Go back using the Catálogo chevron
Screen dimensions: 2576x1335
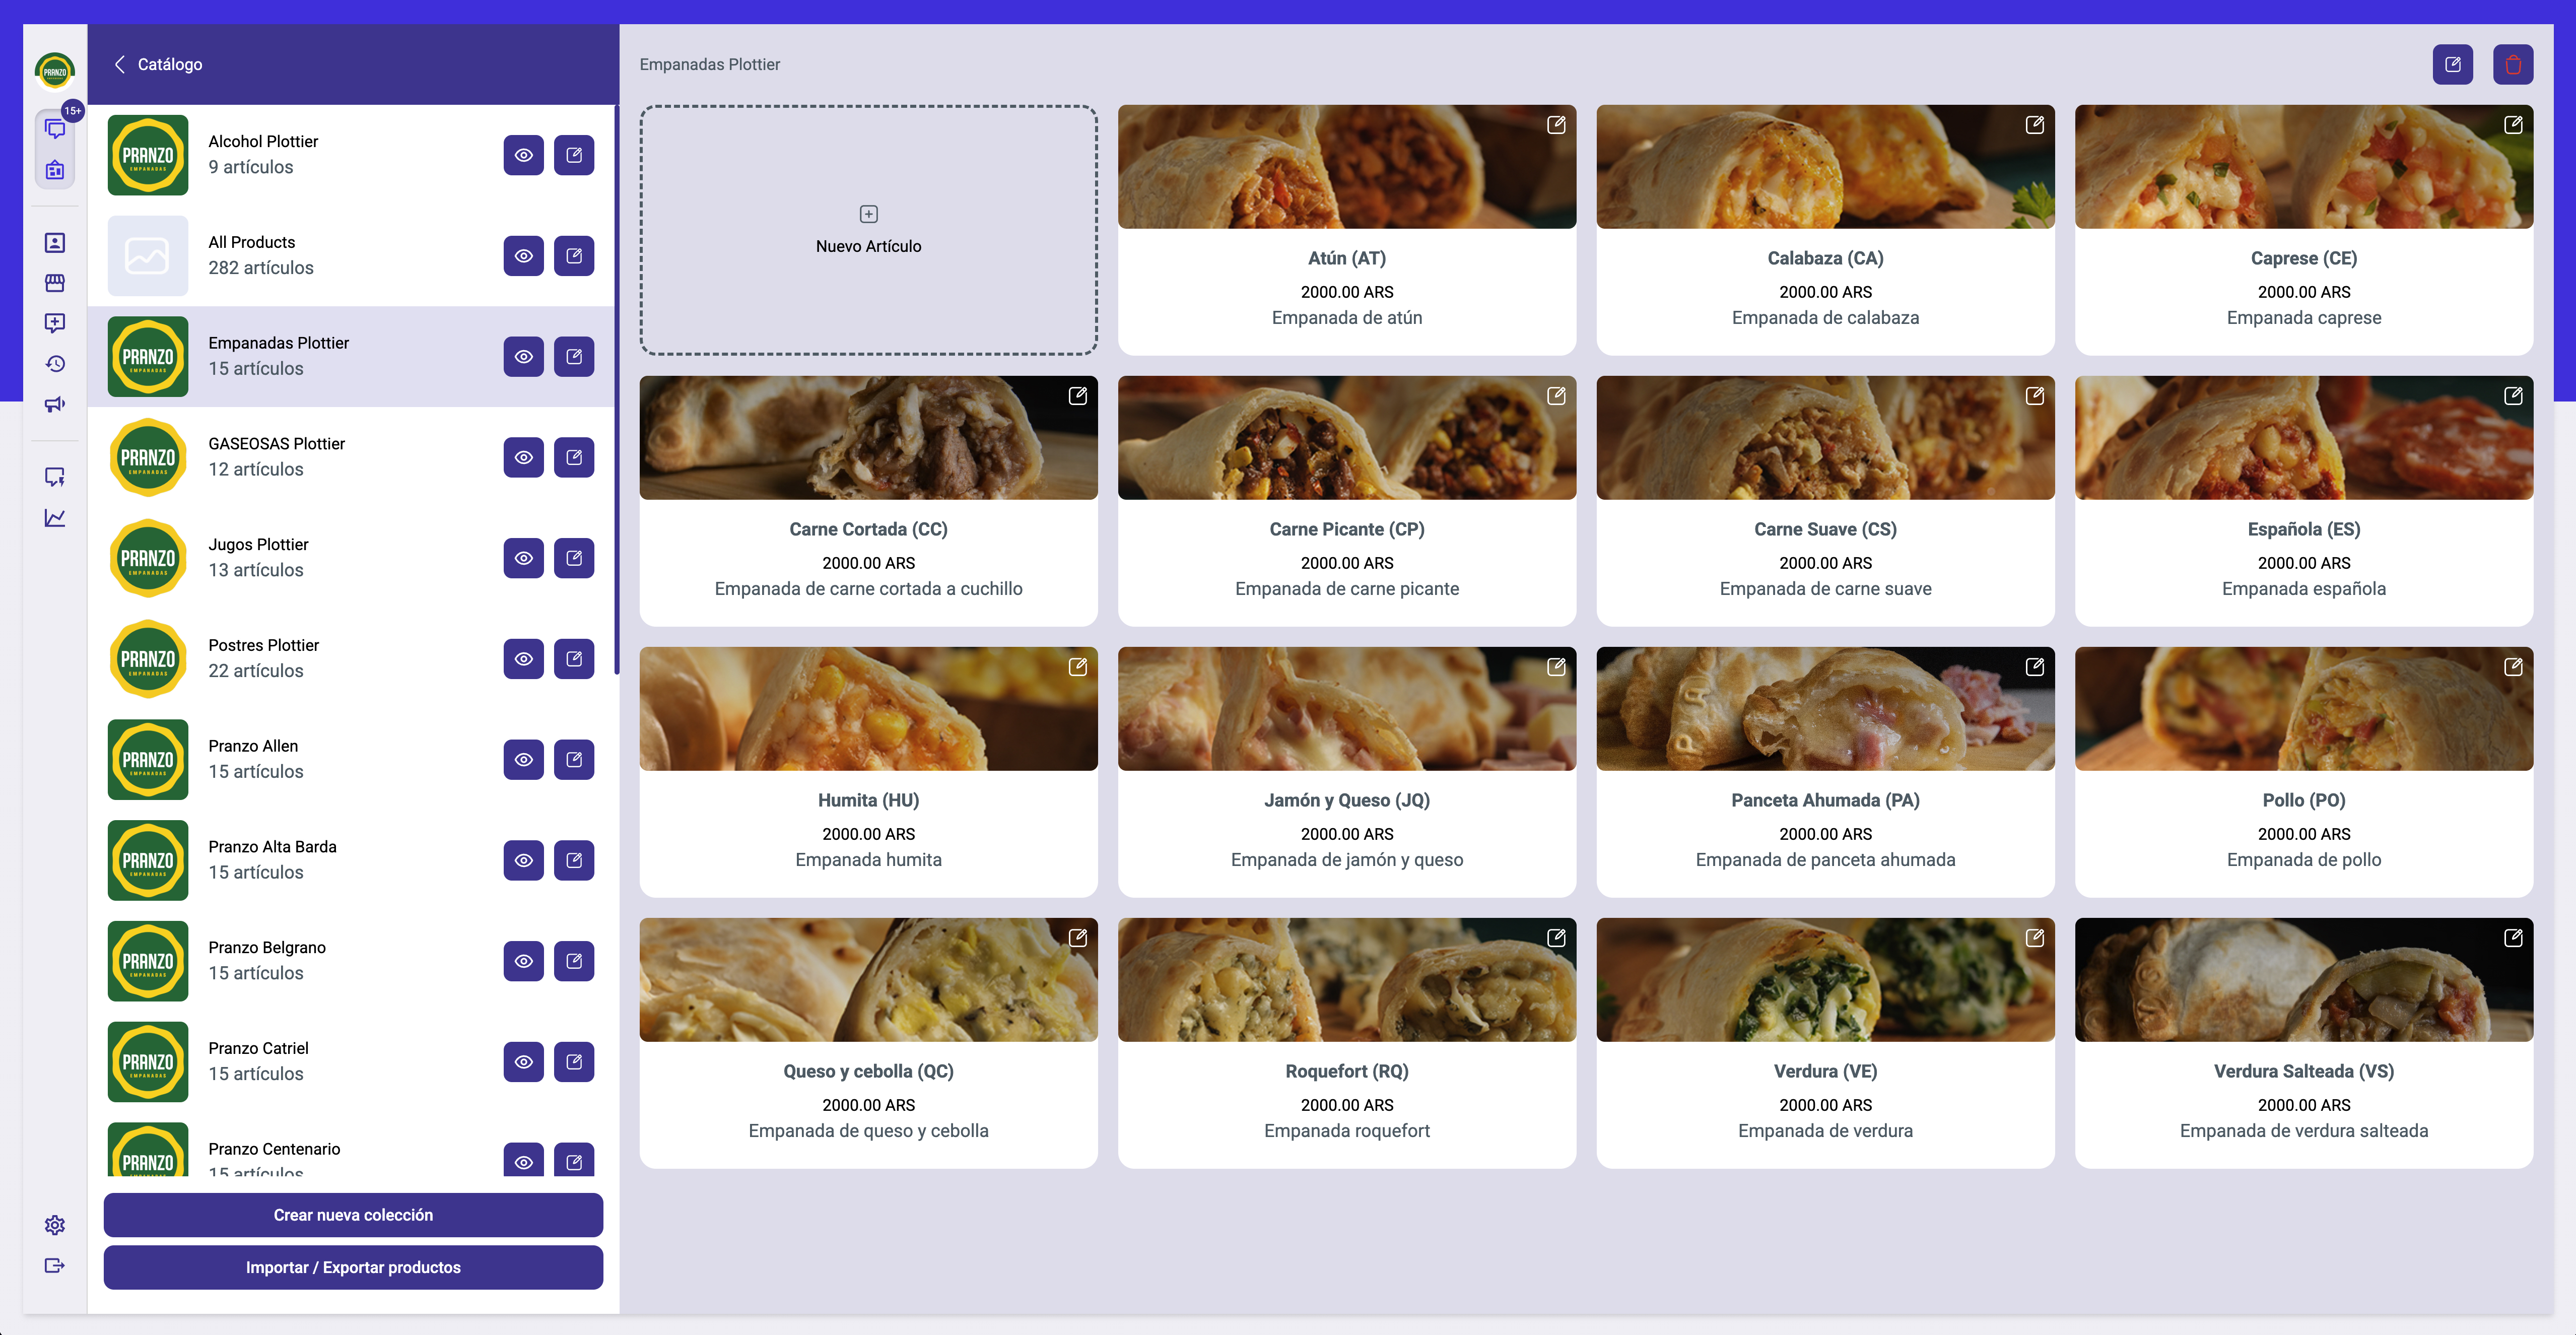click(x=120, y=65)
